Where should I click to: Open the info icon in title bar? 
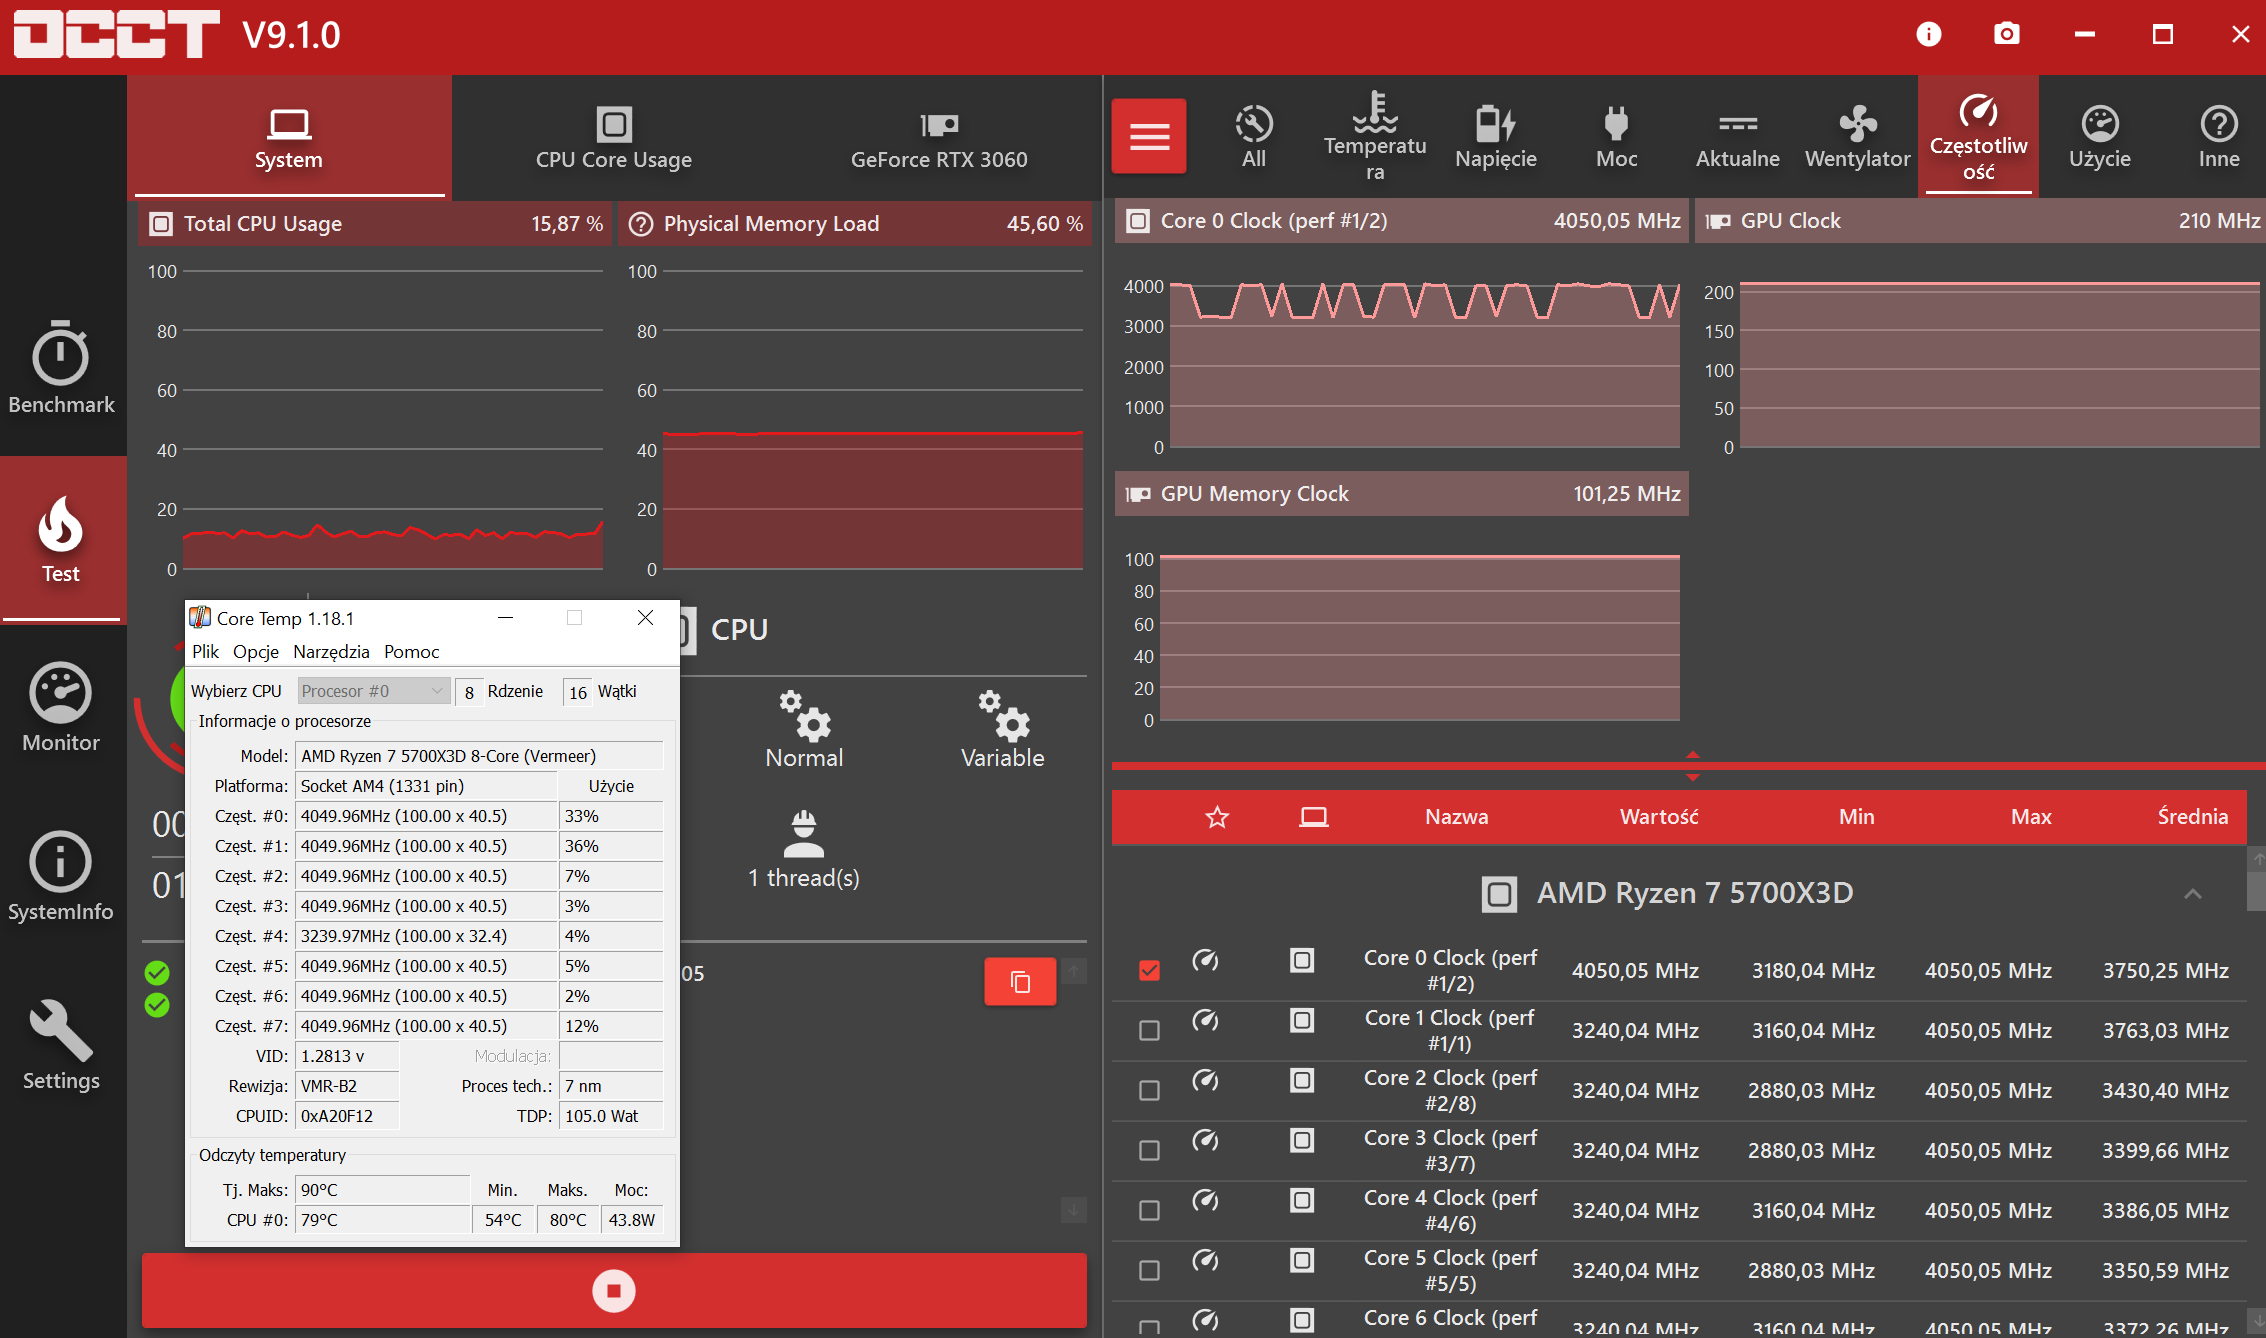pos(1928,35)
